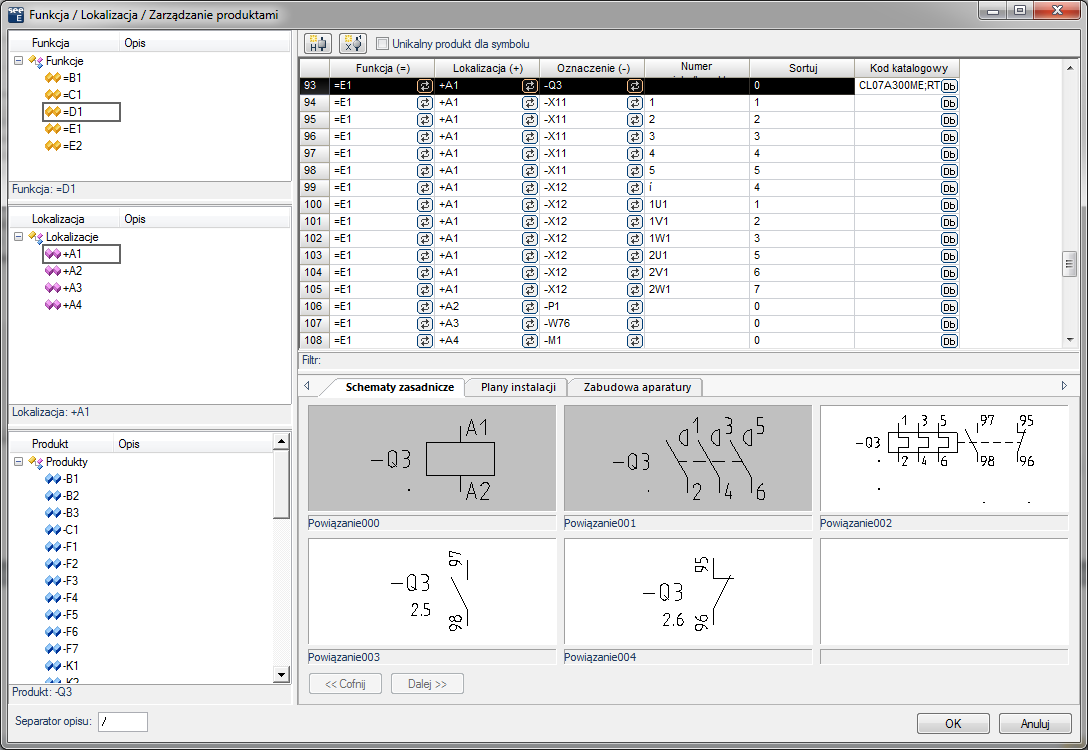The height and width of the screenshot is (750, 1088).
Task: Select function =E2 in the tree
Action: click(x=72, y=146)
